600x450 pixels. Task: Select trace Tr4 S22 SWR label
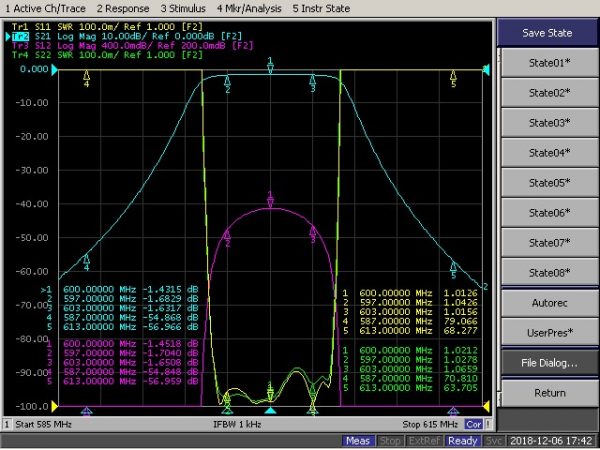pos(107,55)
